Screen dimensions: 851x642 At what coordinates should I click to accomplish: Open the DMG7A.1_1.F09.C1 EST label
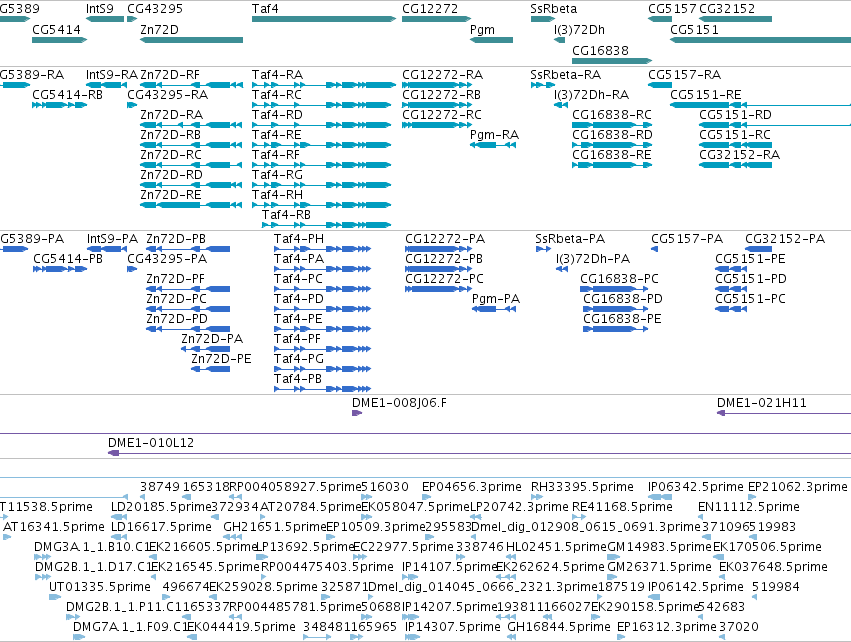point(130,627)
